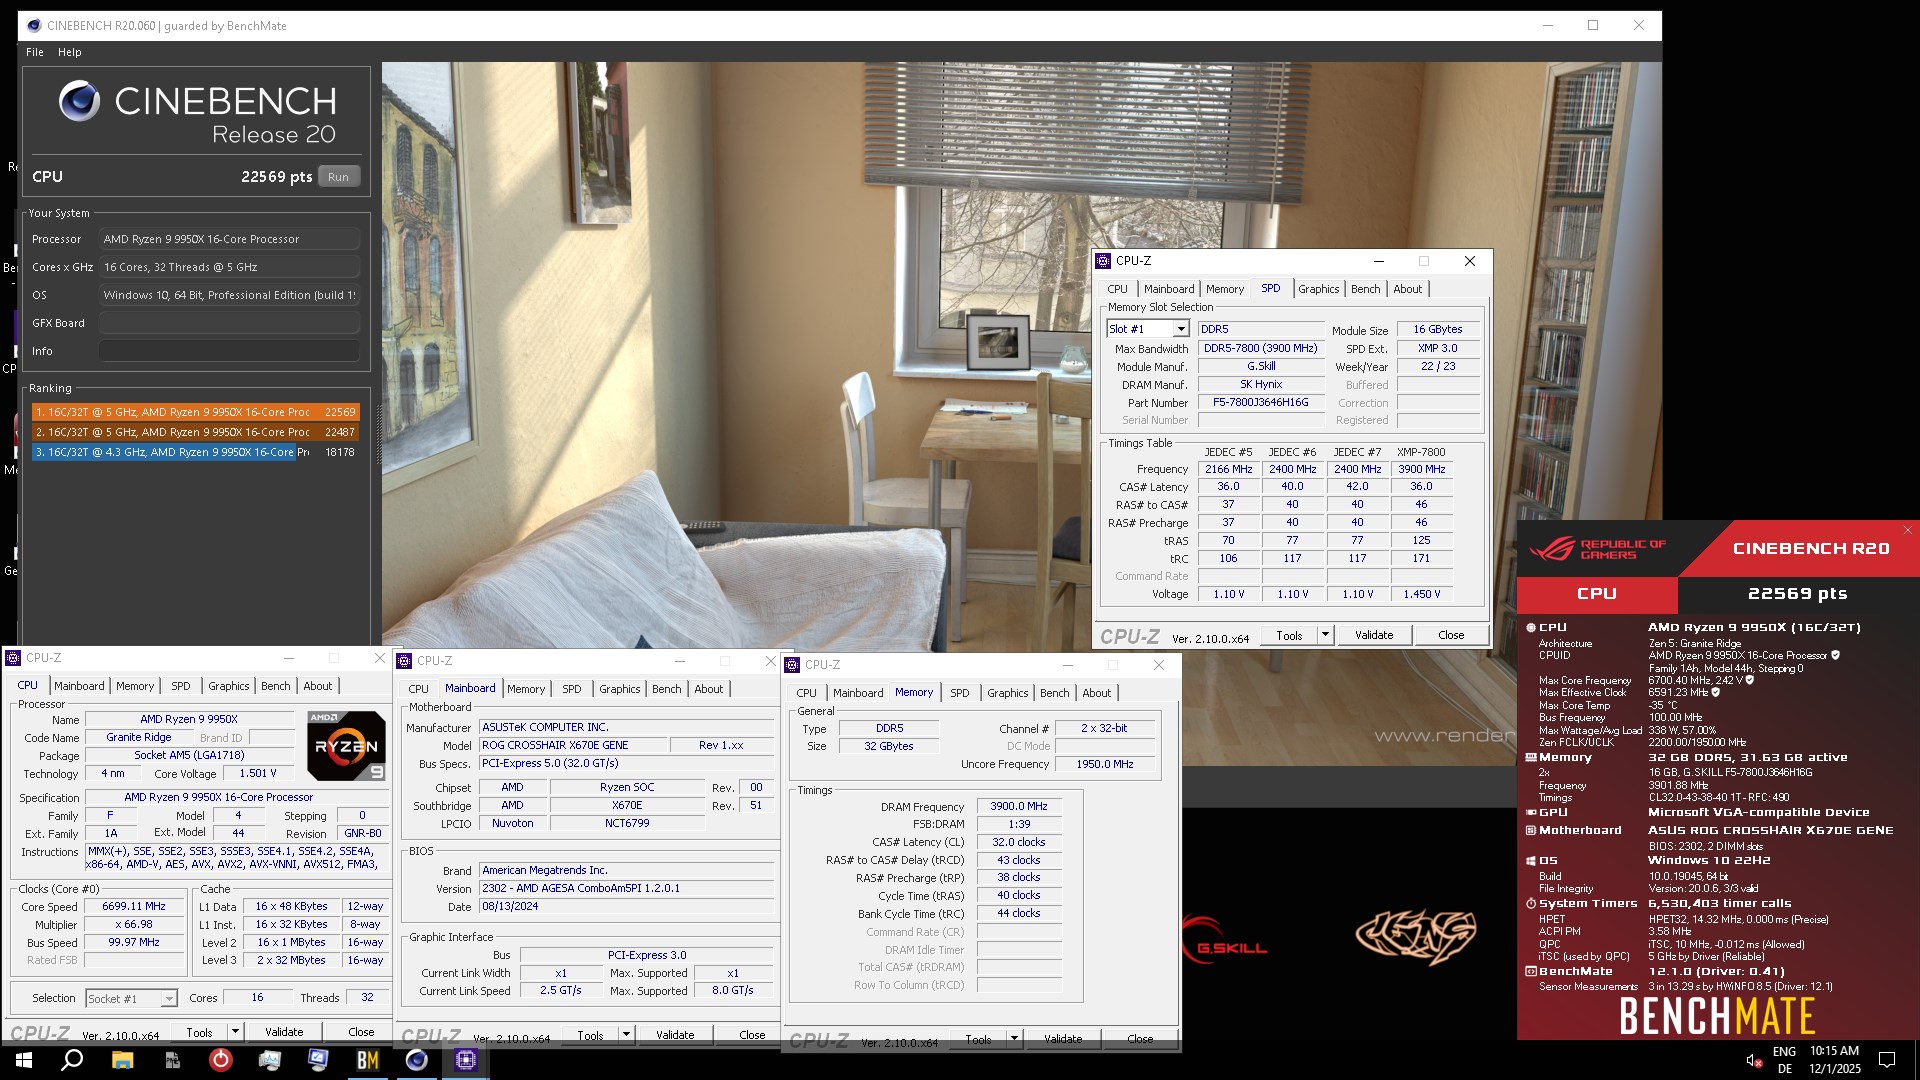Click the XMP-7800 column header
This screenshot has width=1920, height=1080.
tap(1421, 452)
